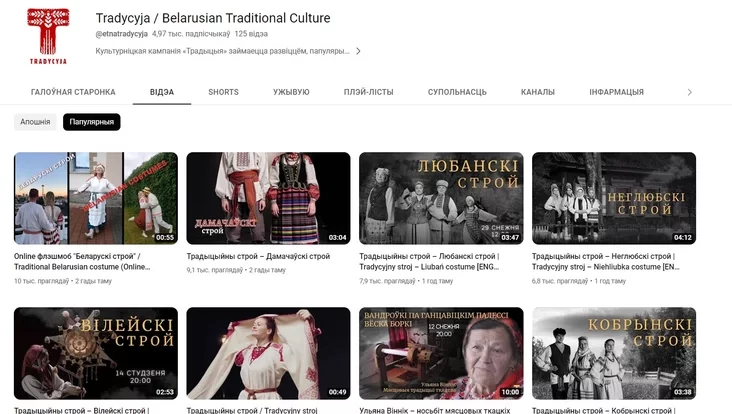732x414 pixels.
Task: Open the Дамачаўскі строй video thumbnail
Action: pyautogui.click(x=268, y=198)
